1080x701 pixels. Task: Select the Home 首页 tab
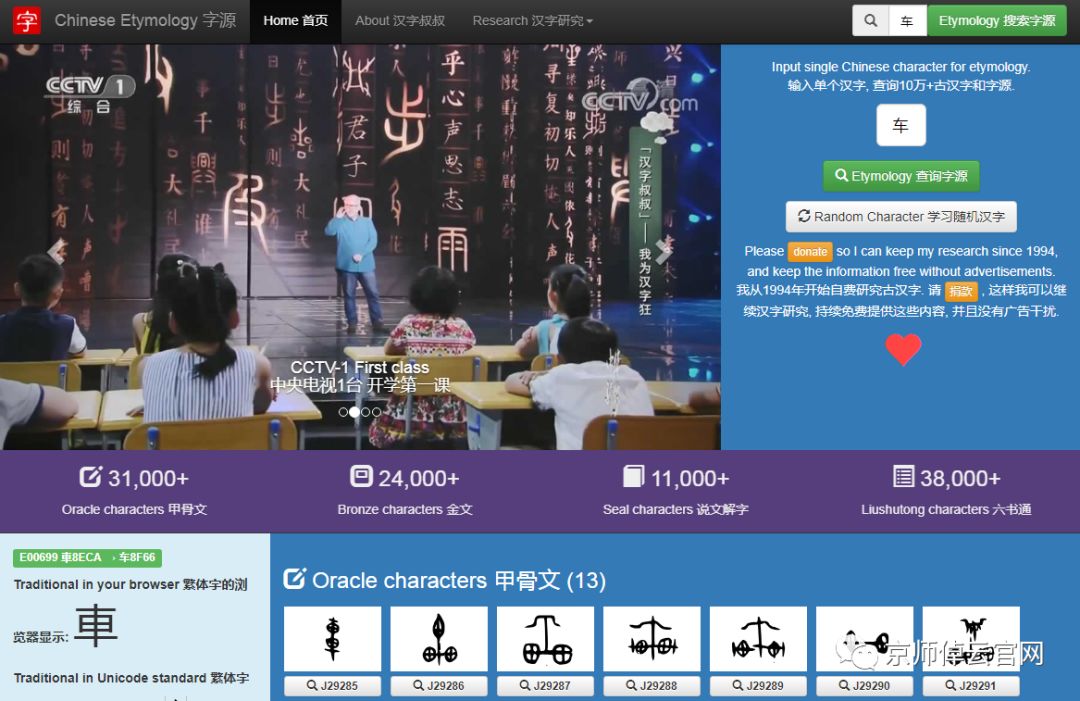point(296,20)
